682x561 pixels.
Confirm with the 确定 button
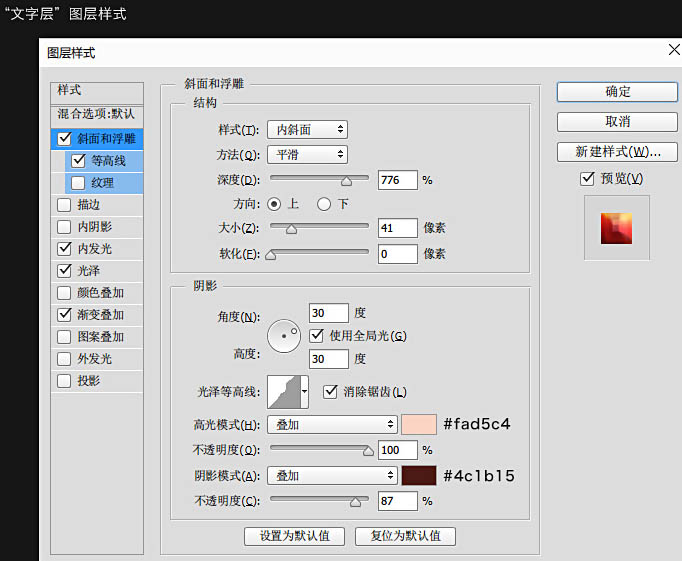click(x=617, y=92)
